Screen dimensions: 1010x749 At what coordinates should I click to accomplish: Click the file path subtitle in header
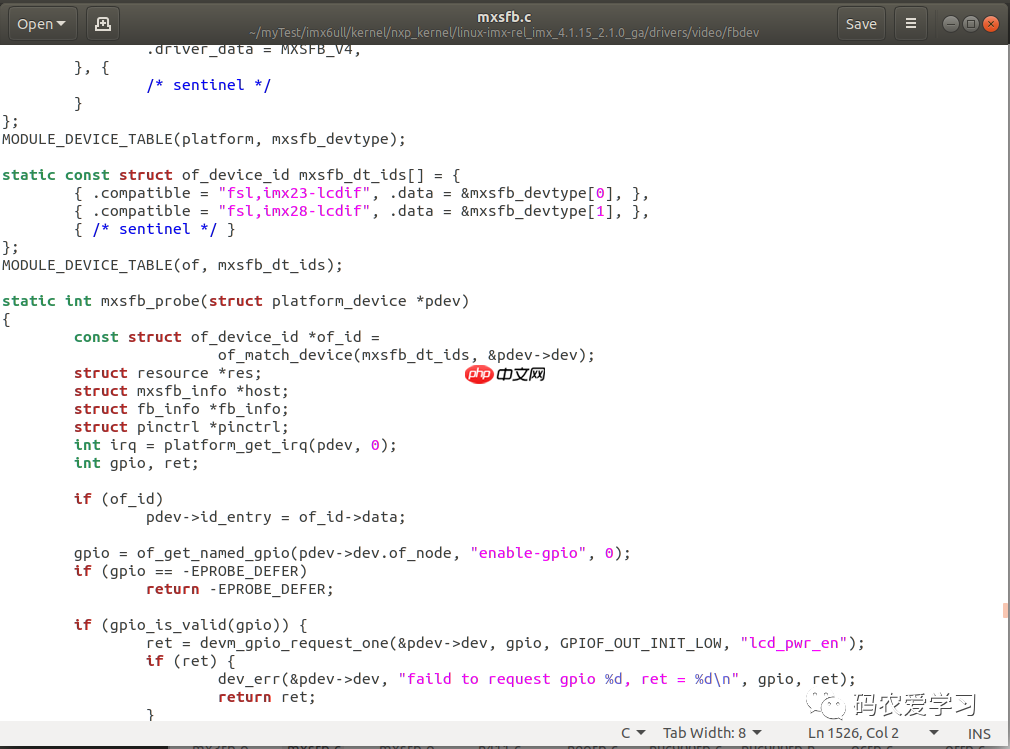(x=504, y=32)
